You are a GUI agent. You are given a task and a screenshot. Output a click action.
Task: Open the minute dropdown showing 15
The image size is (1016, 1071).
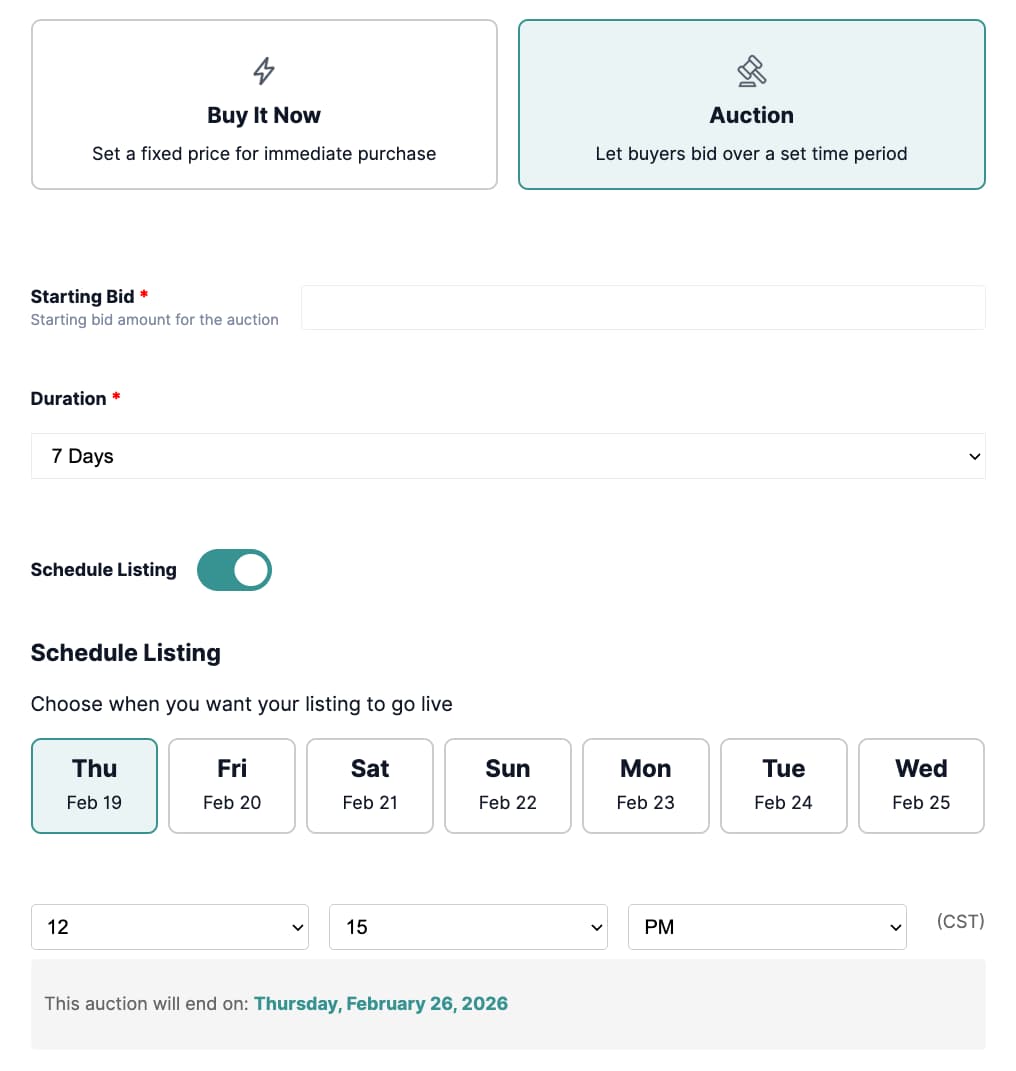[468, 926]
